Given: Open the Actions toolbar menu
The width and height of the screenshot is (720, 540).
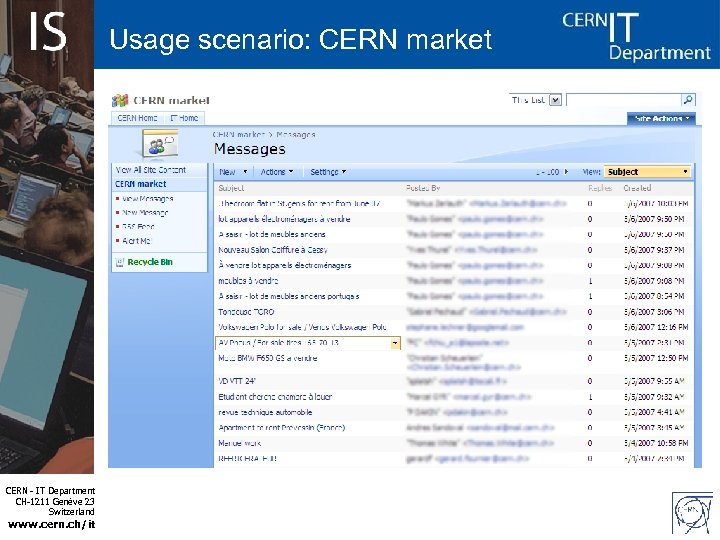Looking at the screenshot, I should [x=276, y=172].
